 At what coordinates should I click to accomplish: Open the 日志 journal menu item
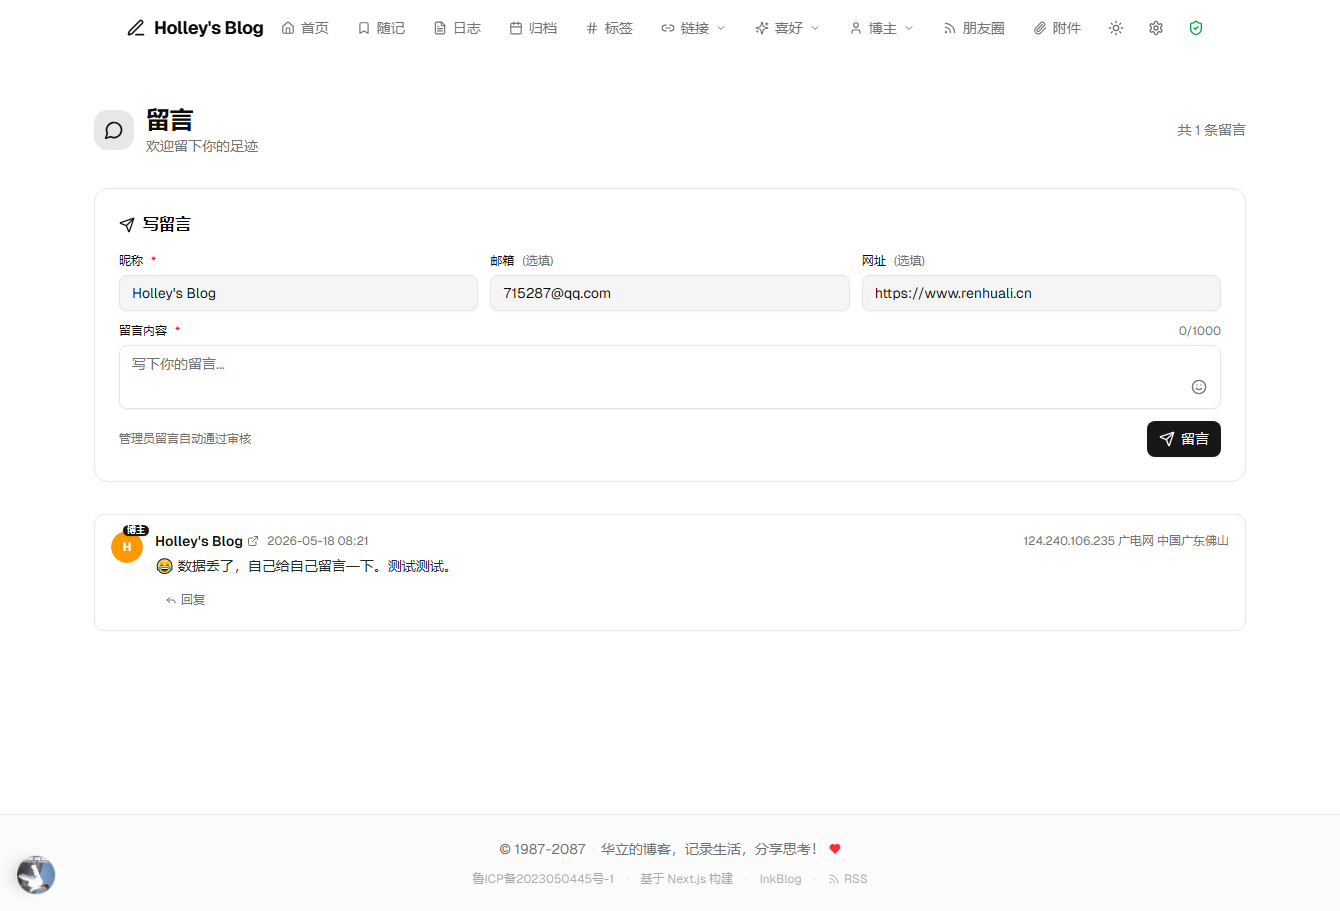[457, 28]
